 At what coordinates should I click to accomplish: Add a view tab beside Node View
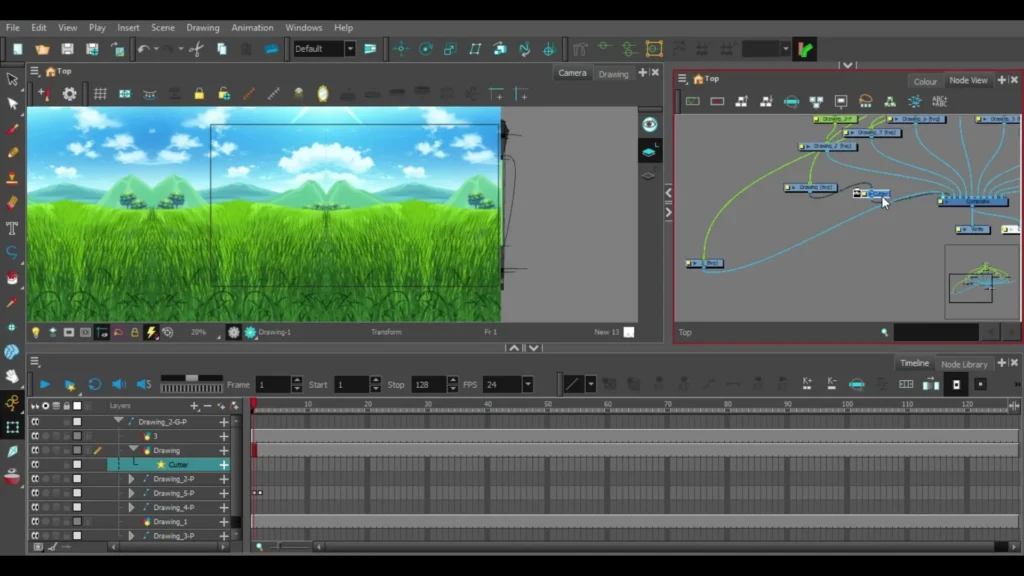click(x=1002, y=80)
